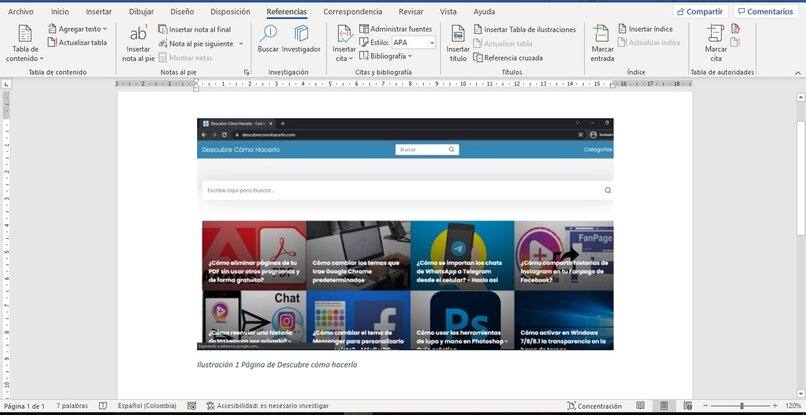Open the Tabla de contenido button
This screenshot has width=806, height=415.
pos(25,44)
